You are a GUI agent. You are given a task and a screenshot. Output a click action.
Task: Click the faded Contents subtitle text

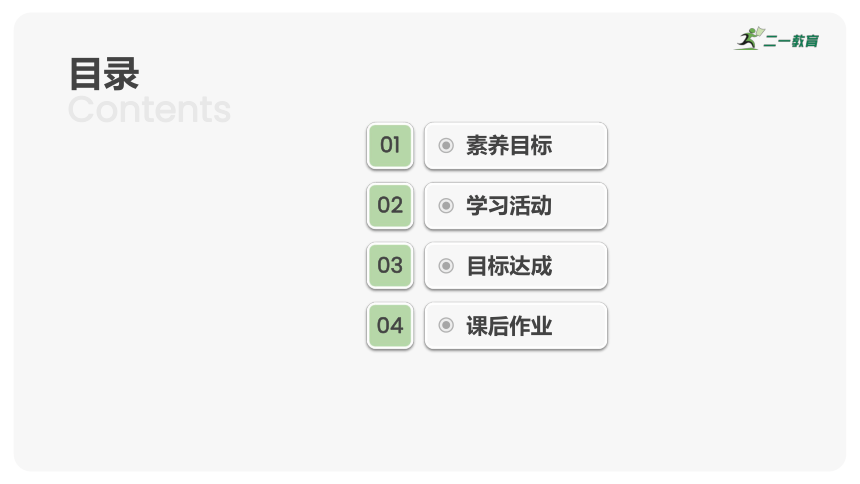pyautogui.click(x=149, y=109)
